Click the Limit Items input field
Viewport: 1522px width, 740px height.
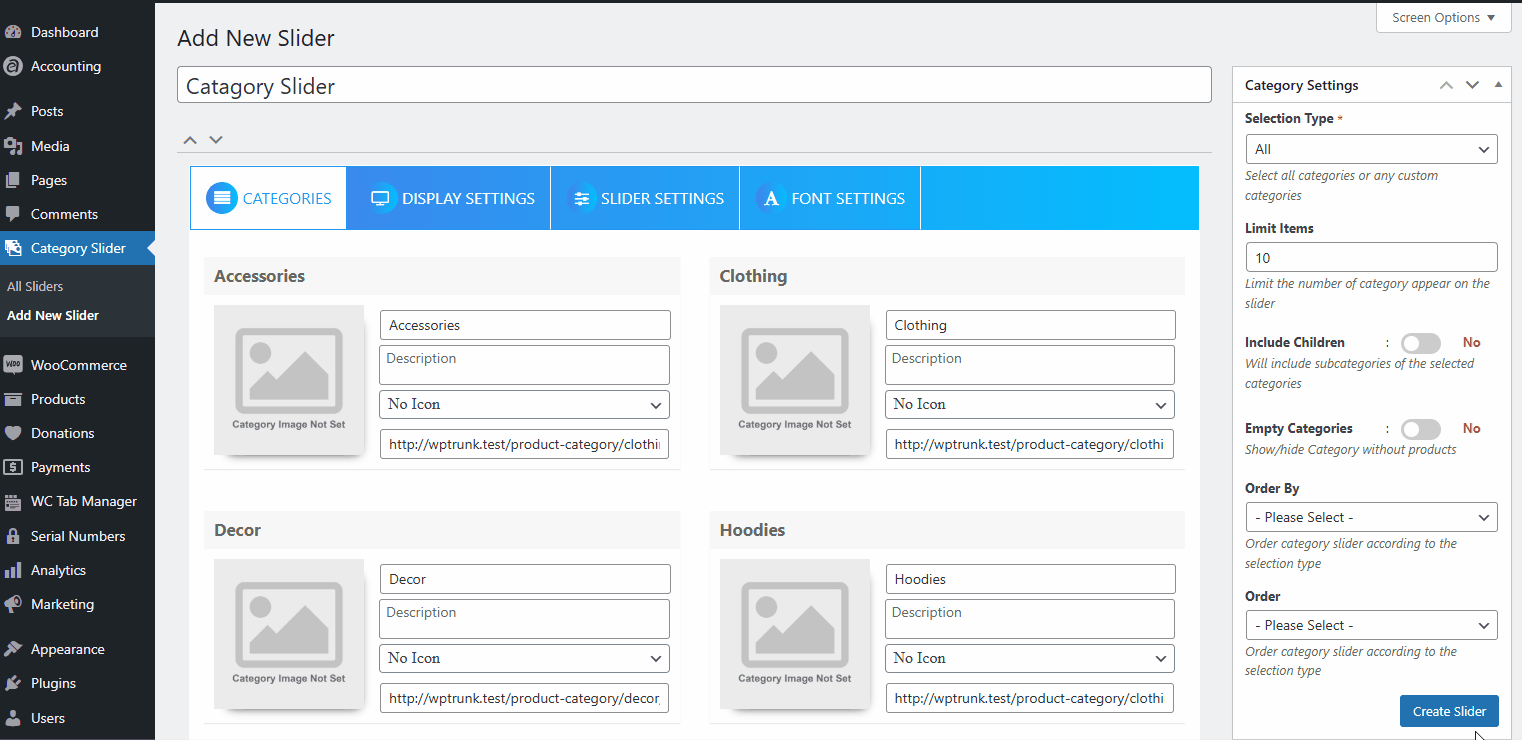point(1370,257)
